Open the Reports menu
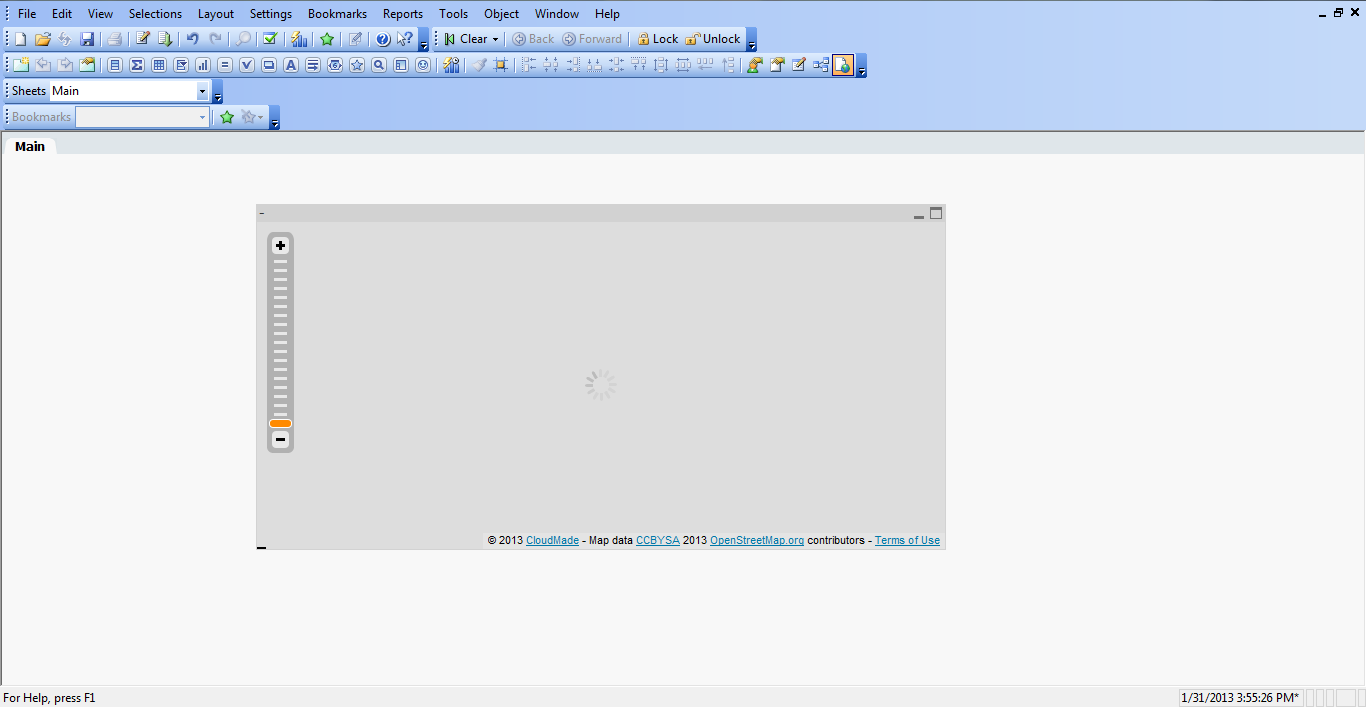 403,14
